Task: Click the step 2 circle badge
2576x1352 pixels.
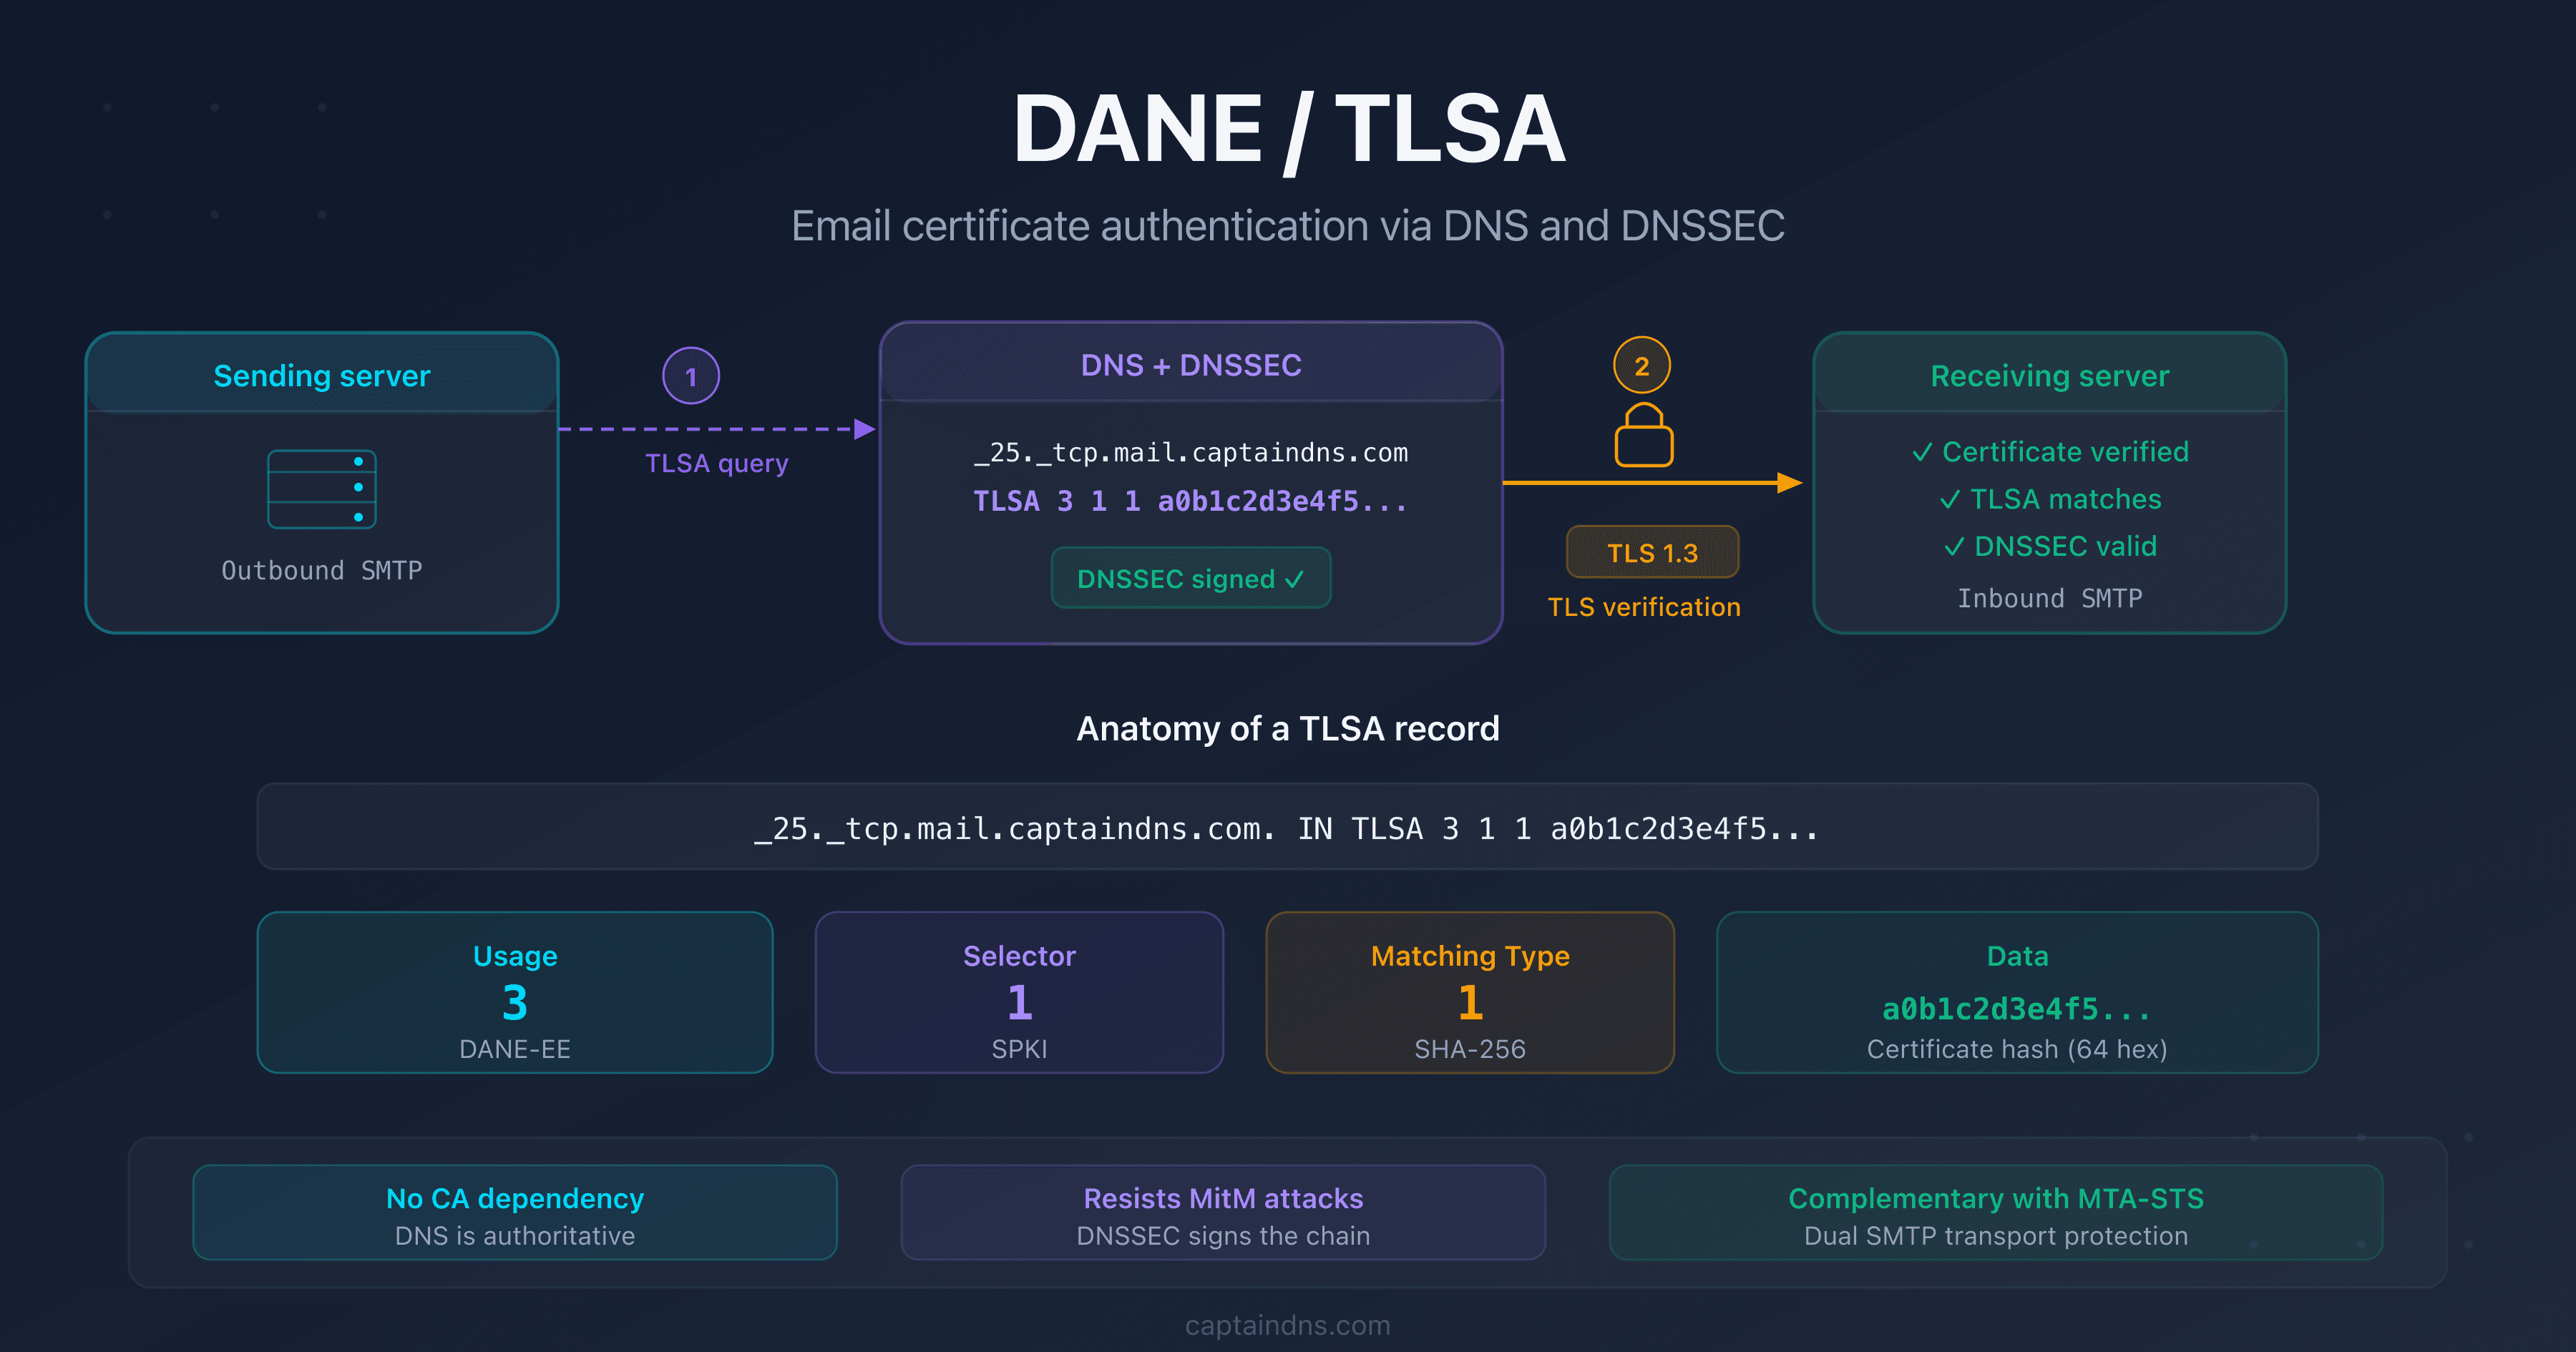Action: click(x=1642, y=365)
